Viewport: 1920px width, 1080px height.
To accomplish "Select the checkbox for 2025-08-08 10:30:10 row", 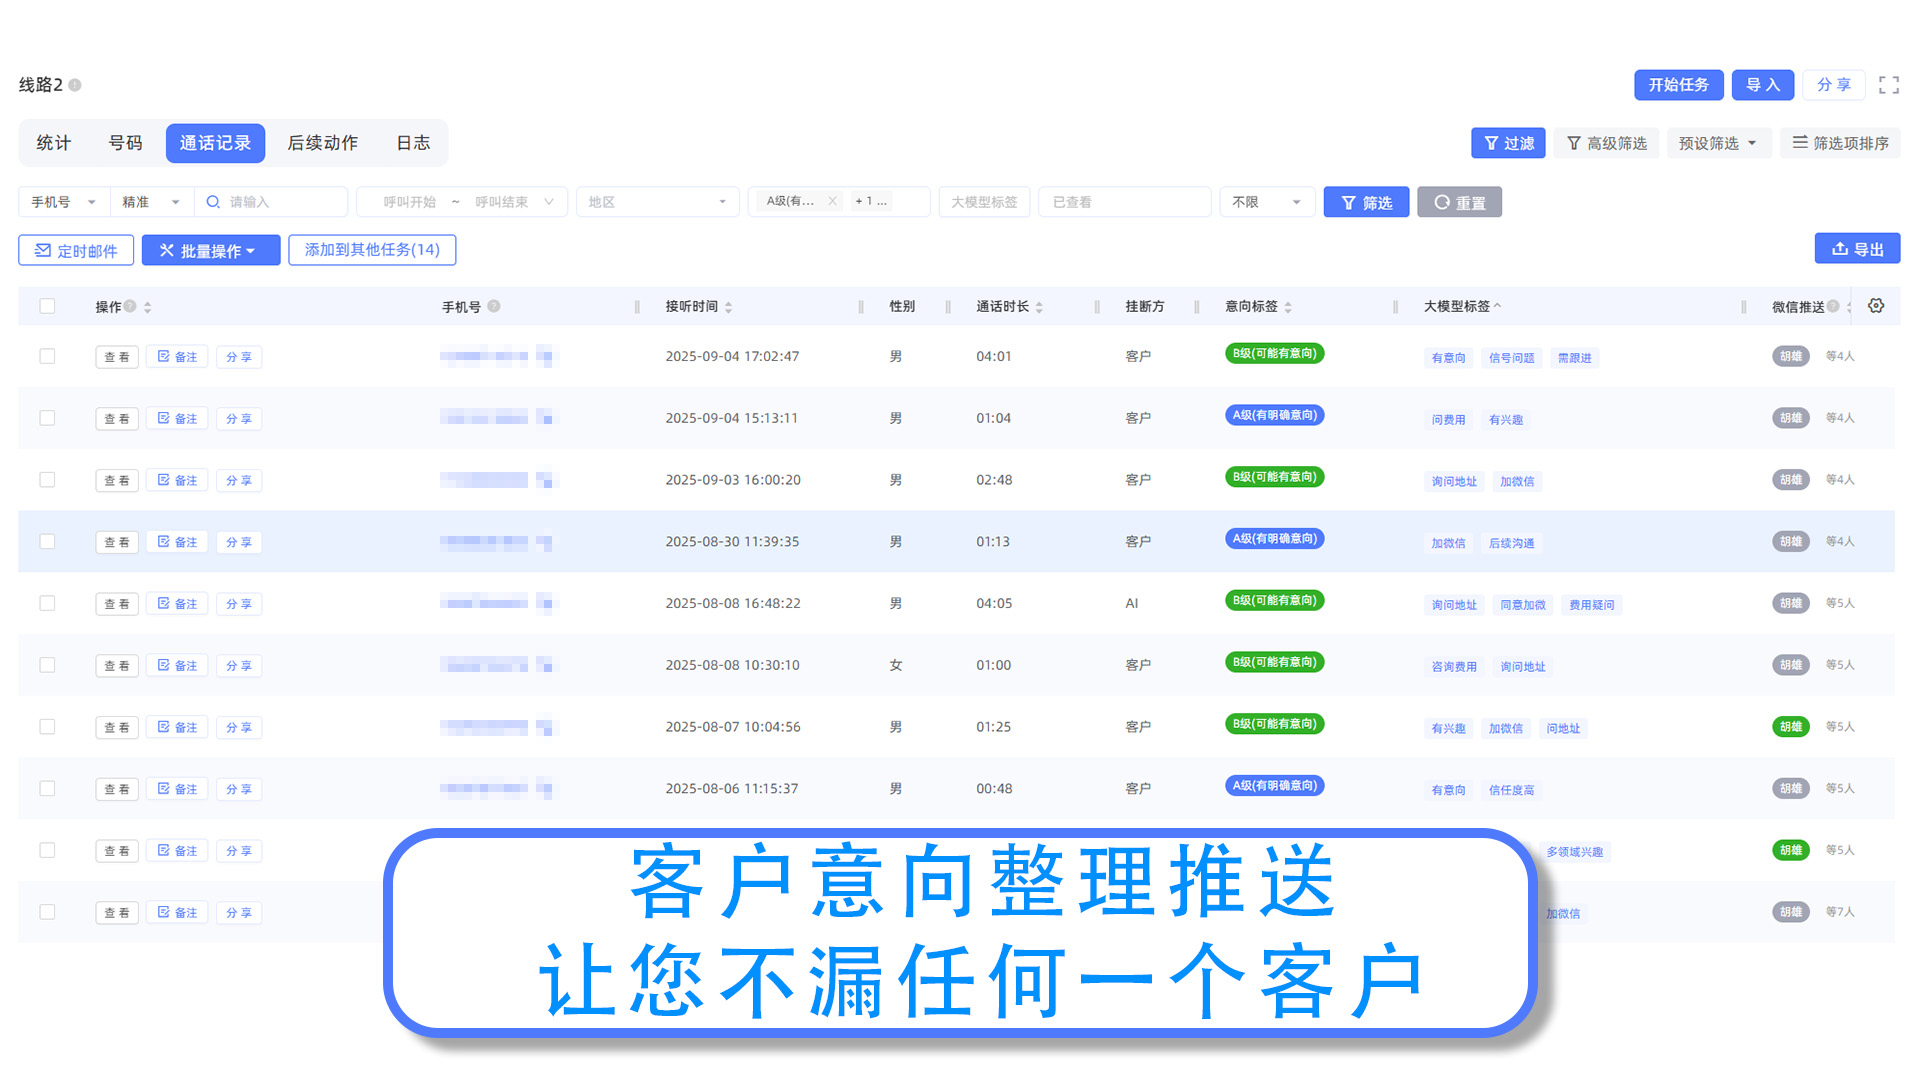I will coord(47,665).
